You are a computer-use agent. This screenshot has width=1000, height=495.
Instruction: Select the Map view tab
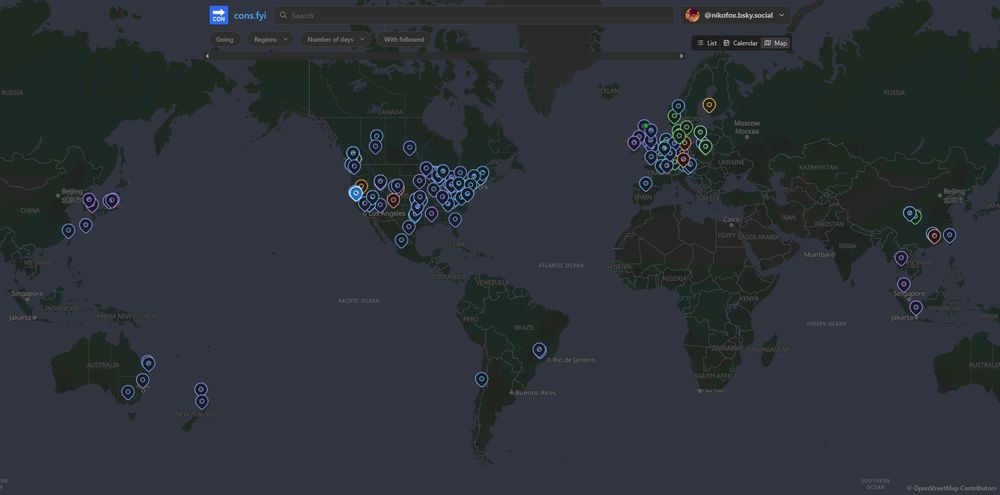click(x=776, y=43)
